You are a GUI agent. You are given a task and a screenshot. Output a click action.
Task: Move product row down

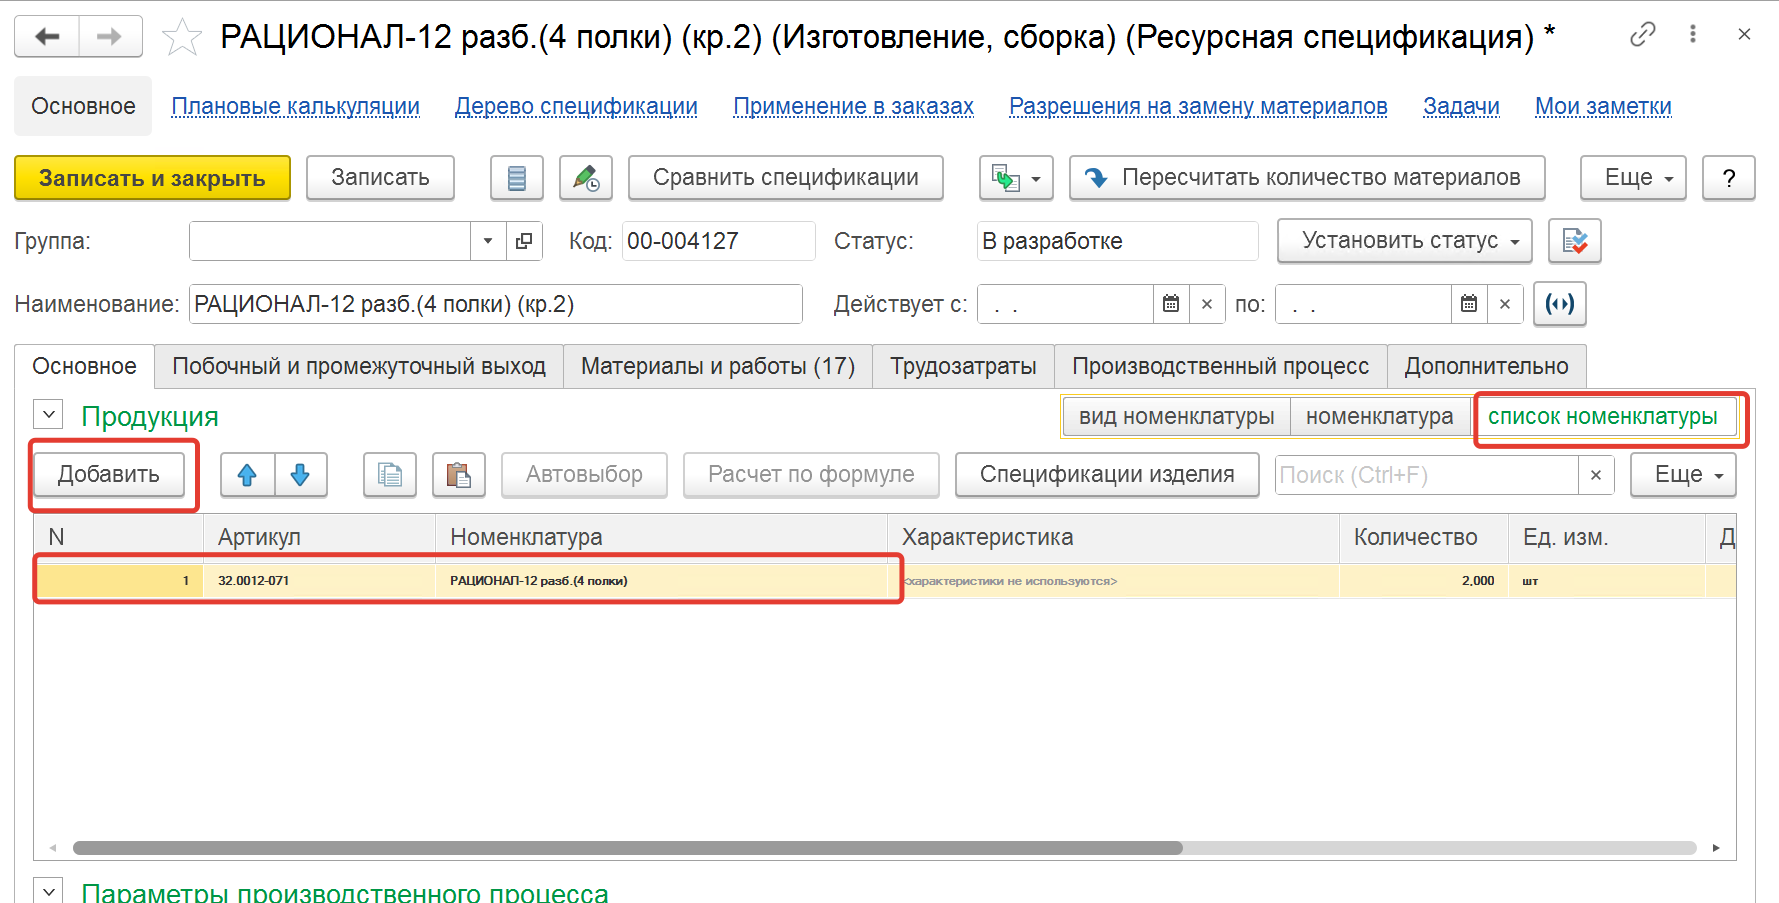(x=300, y=475)
